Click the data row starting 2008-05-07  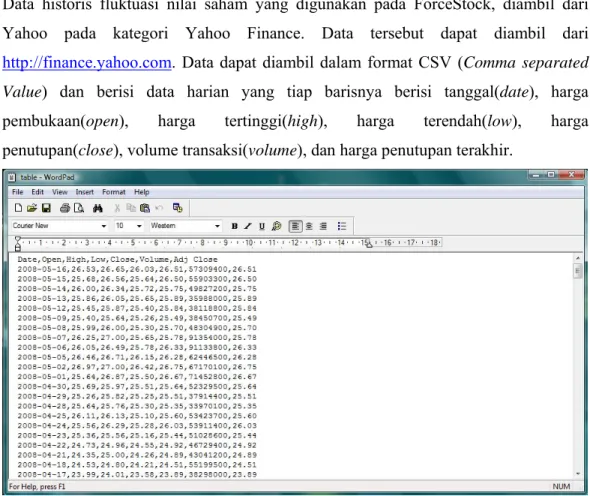tap(137, 338)
